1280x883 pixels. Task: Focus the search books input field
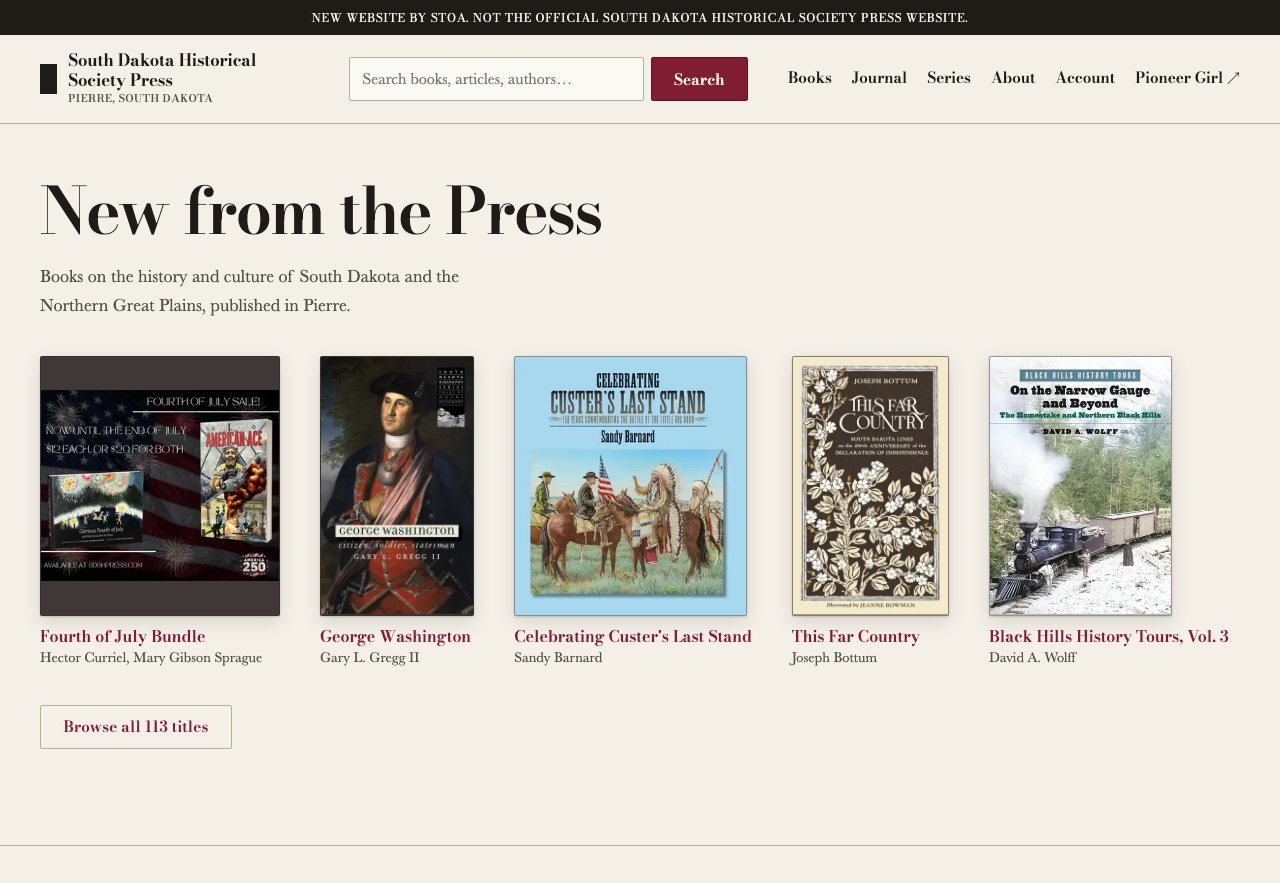pyautogui.click(x=496, y=79)
